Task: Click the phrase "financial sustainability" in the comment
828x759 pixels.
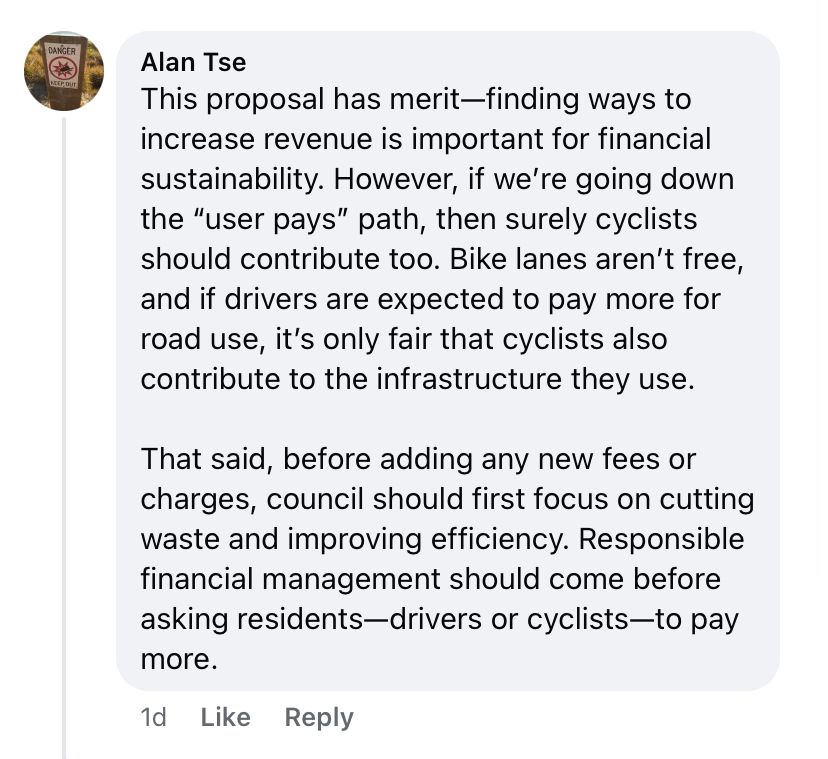Action: (x=426, y=159)
